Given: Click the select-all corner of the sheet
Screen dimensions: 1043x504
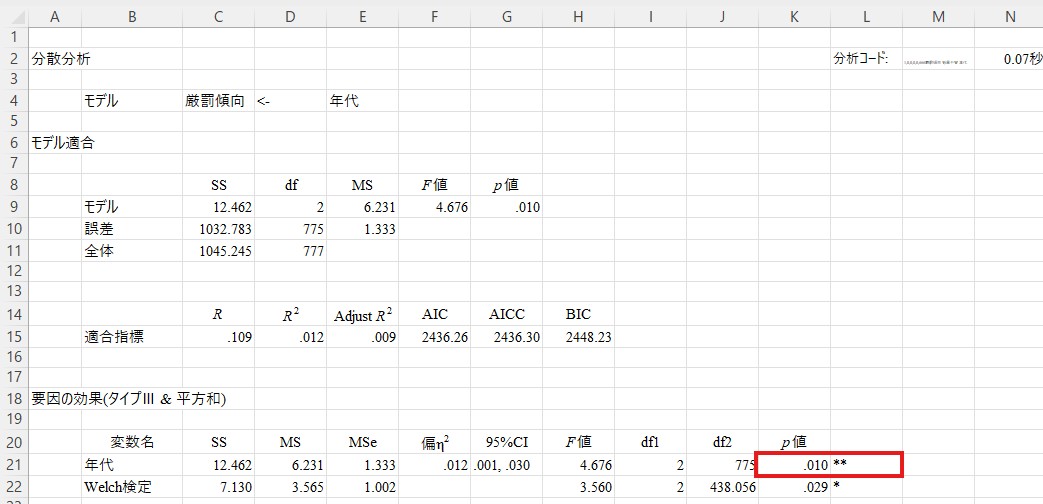Looking at the screenshot, I should coord(14,16).
